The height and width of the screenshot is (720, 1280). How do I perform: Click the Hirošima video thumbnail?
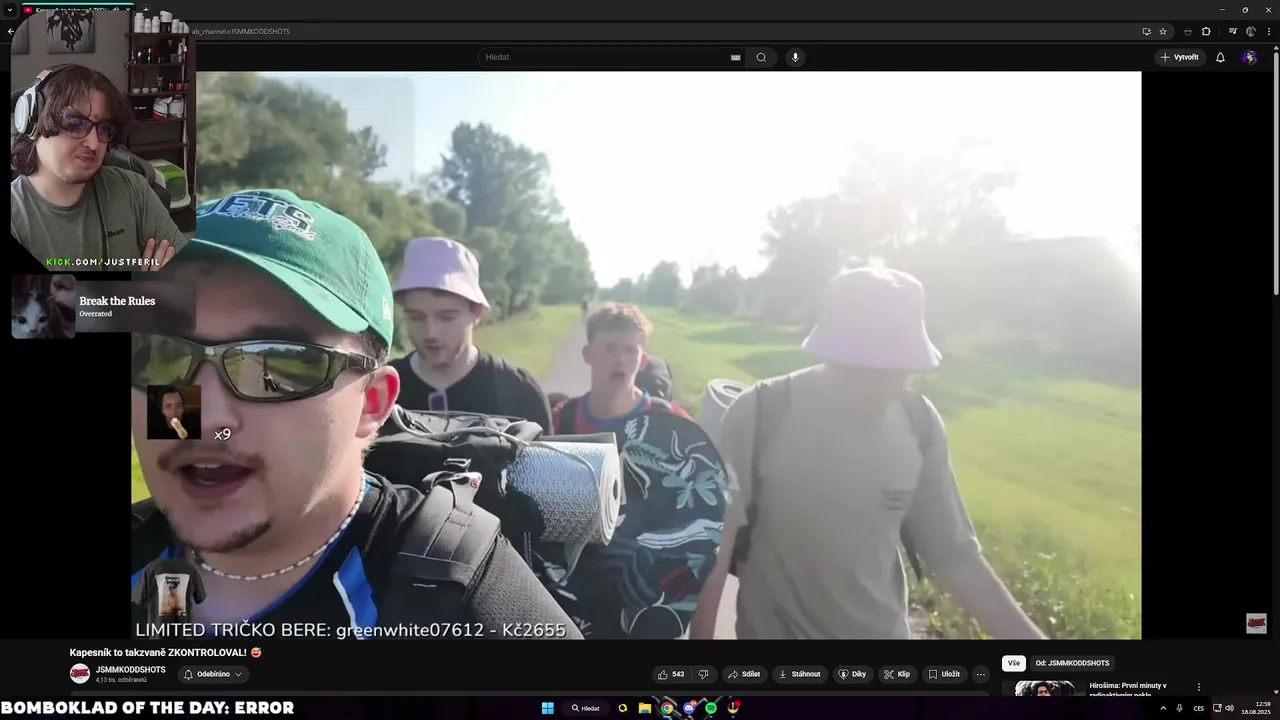(x=1044, y=689)
